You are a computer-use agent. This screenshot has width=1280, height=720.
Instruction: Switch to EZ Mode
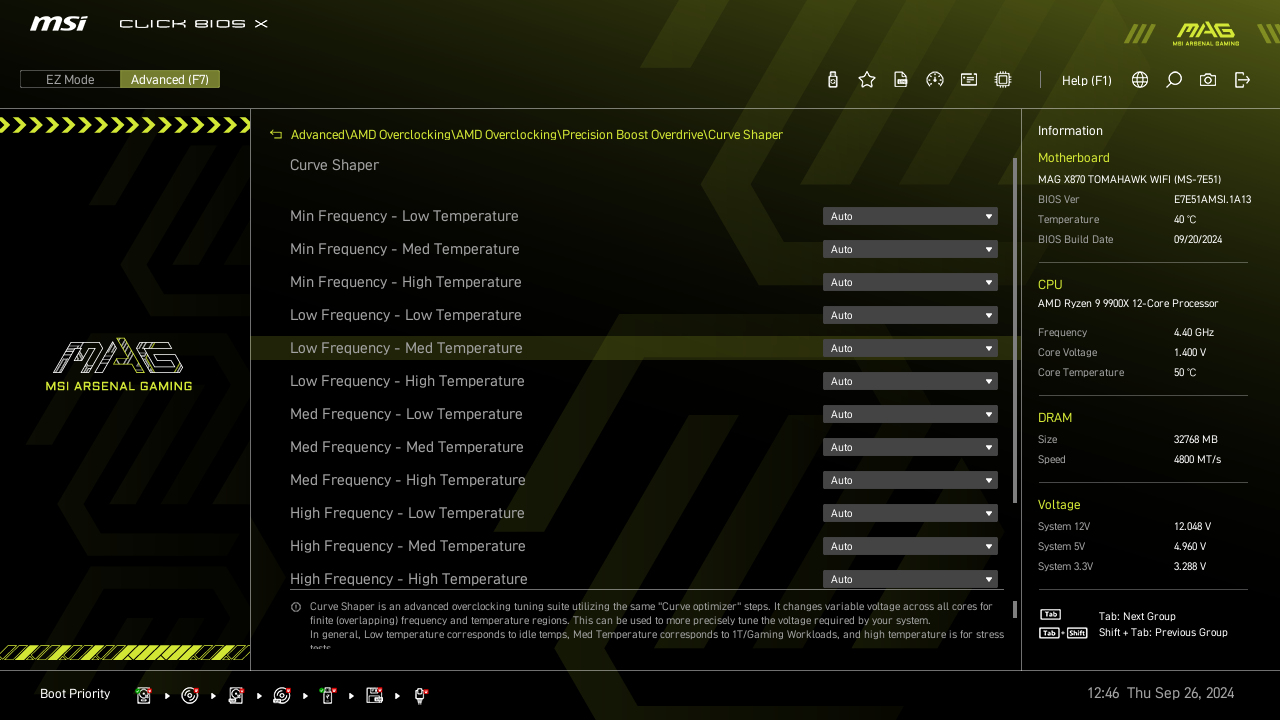[70, 80]
